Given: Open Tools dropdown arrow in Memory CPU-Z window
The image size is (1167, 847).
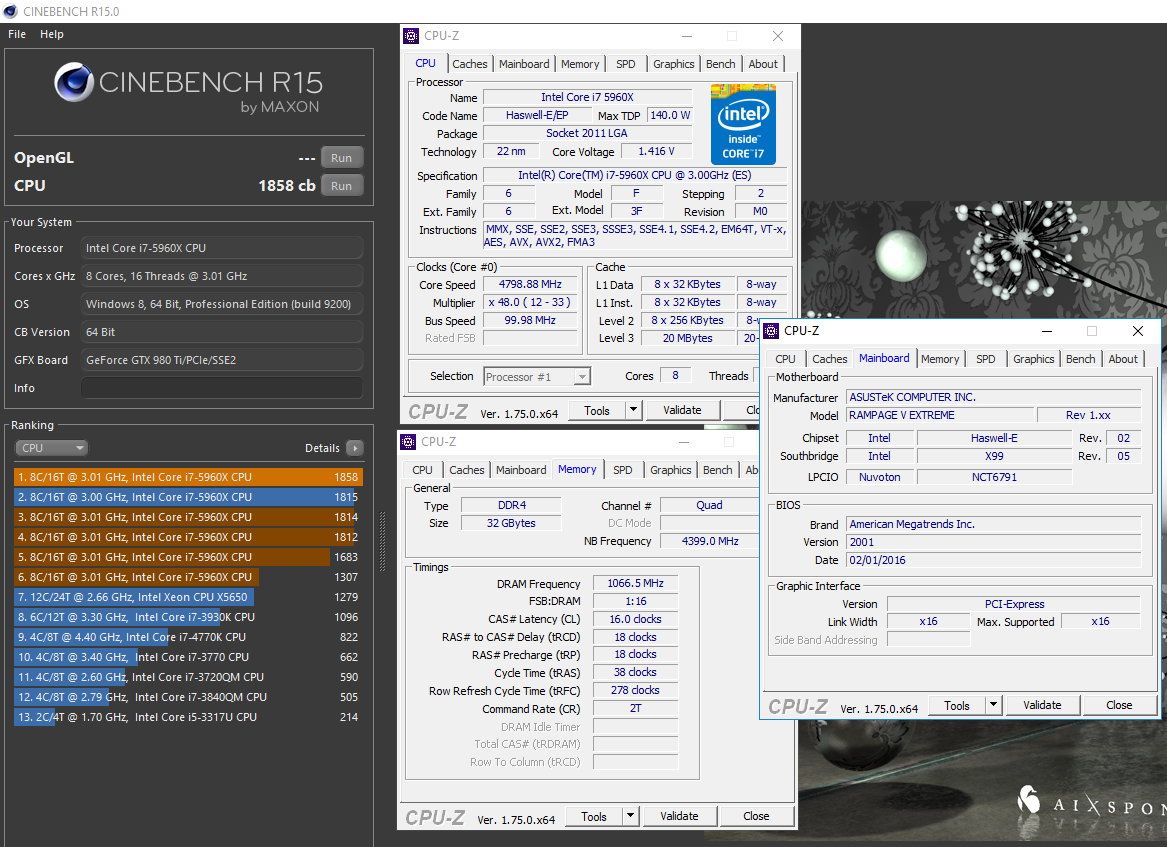Looking at the screenshot, I should point(630,816).
